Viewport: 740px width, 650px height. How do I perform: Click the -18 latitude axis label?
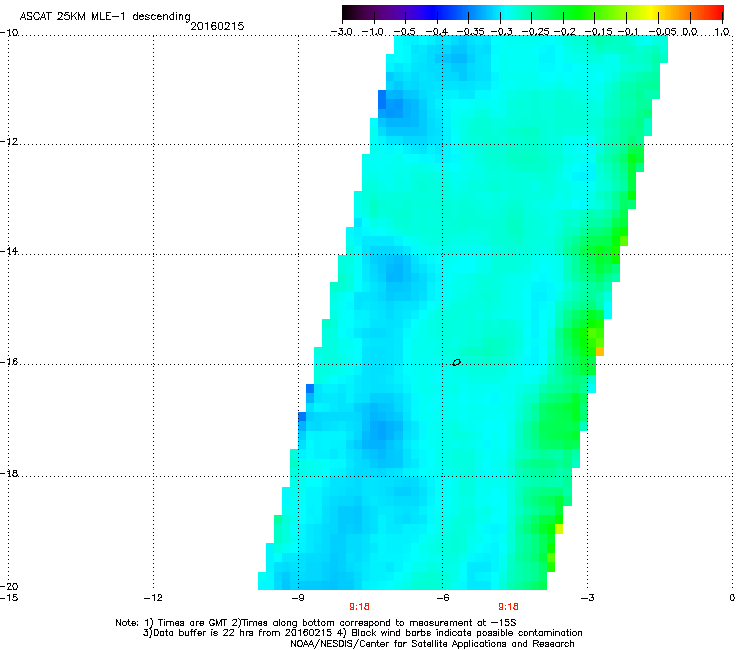tap(9, 473)
